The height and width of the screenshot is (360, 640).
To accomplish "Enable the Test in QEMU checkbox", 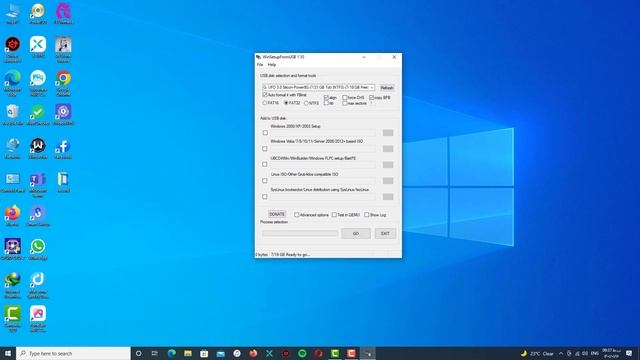I will [x=346, y=215].
